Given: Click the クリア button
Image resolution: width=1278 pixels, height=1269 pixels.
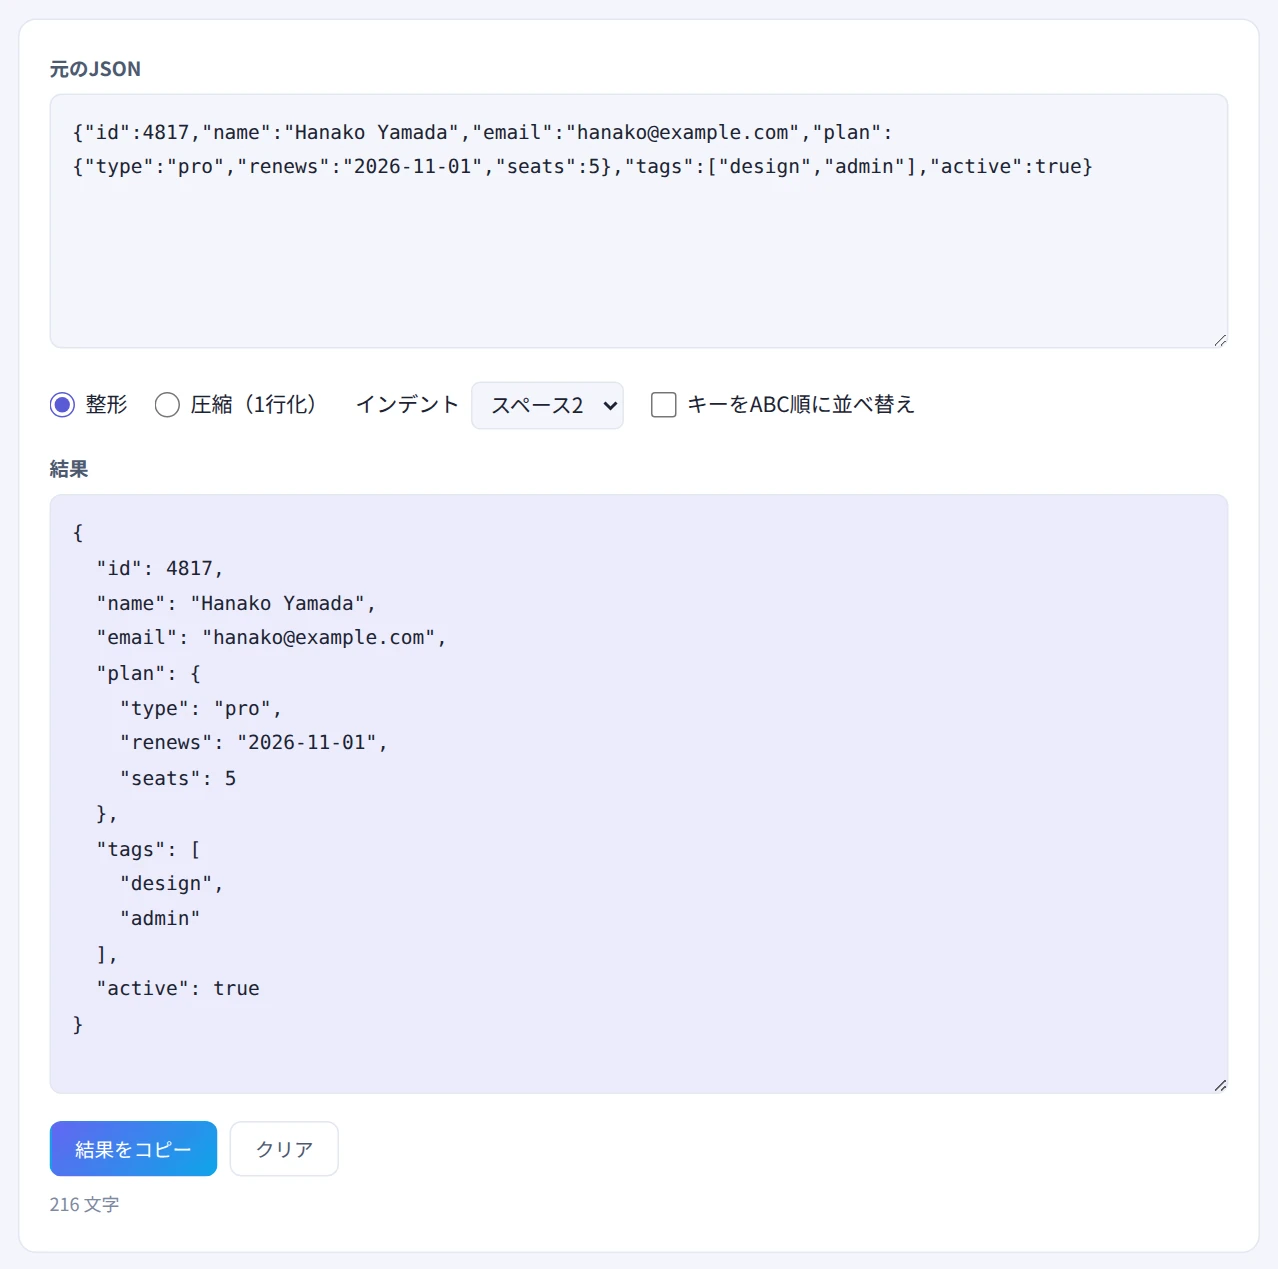Looking at the screenshot, I should (x=284, y=1149).
